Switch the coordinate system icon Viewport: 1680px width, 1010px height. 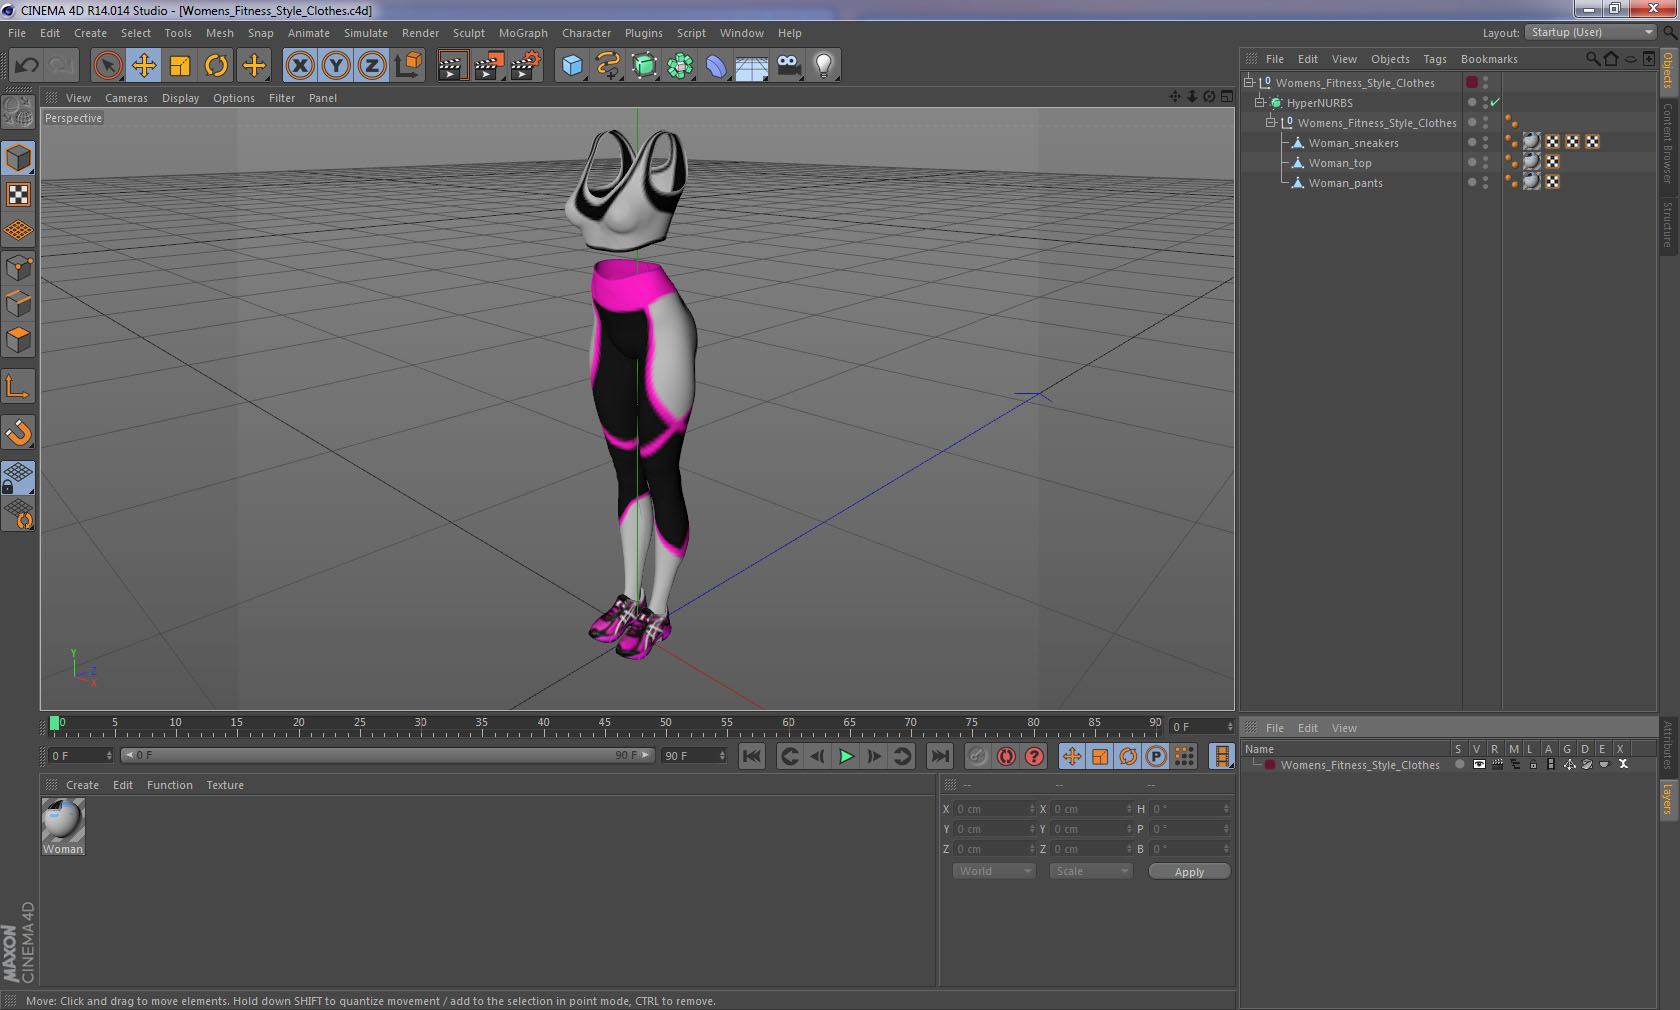[x=408, y=66]
